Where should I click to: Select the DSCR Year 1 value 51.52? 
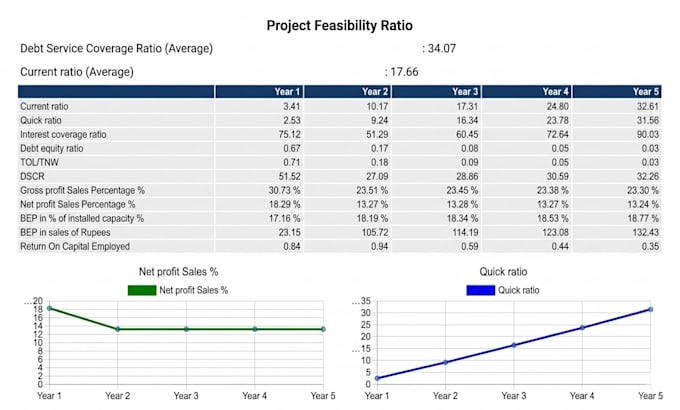tap(289, 177)
